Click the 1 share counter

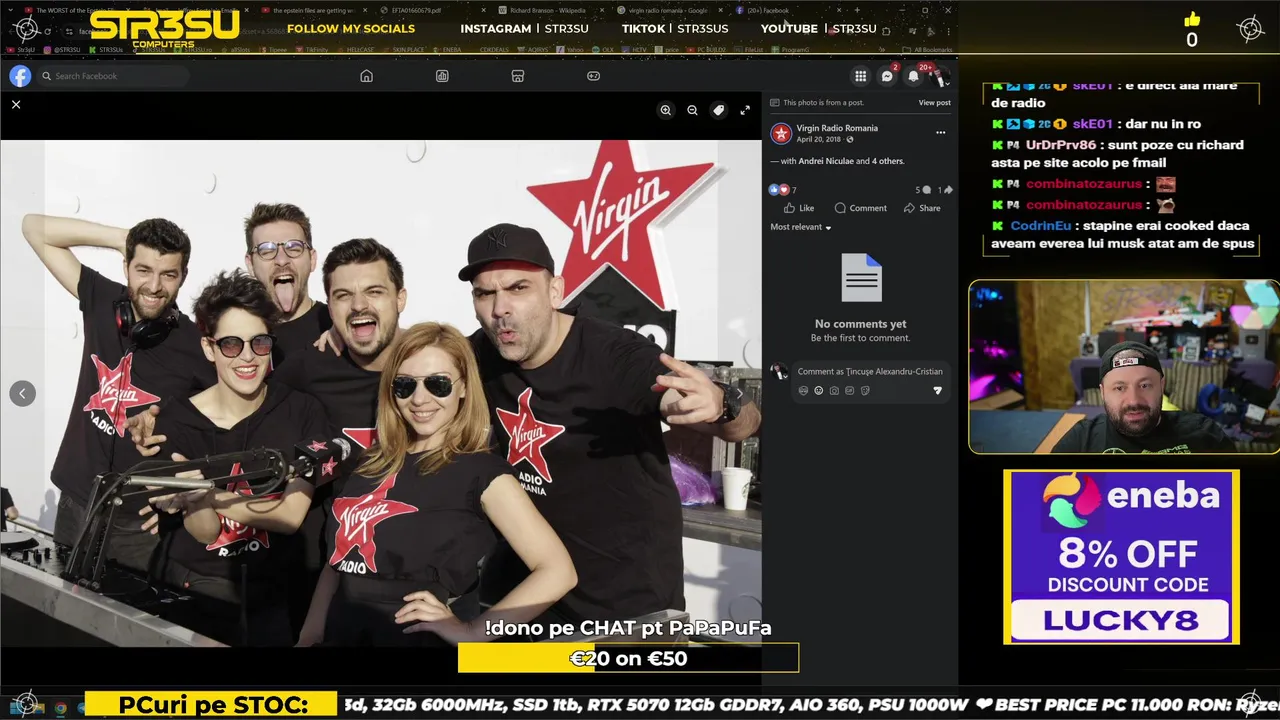(944, 189)
